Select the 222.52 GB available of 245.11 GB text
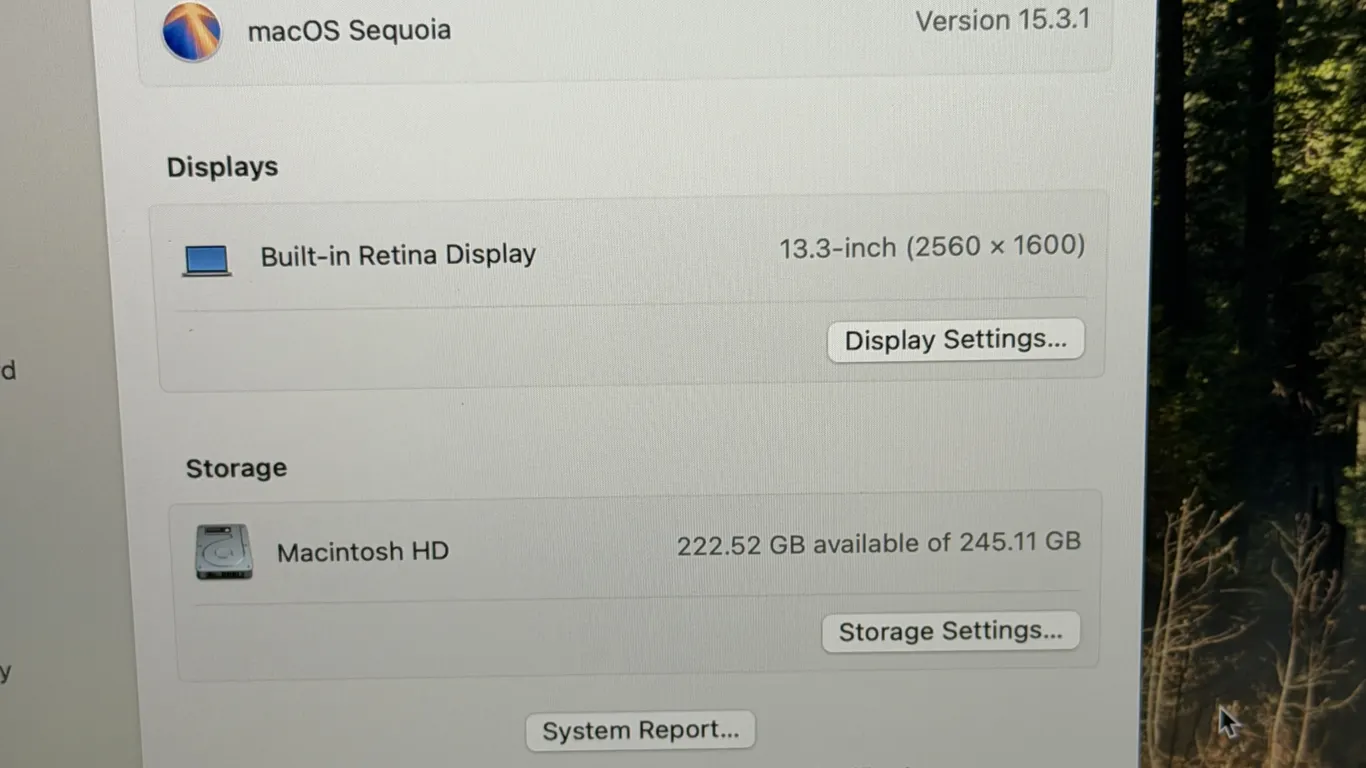Screen dimensions: 1366x768 (x=879, y=543)
